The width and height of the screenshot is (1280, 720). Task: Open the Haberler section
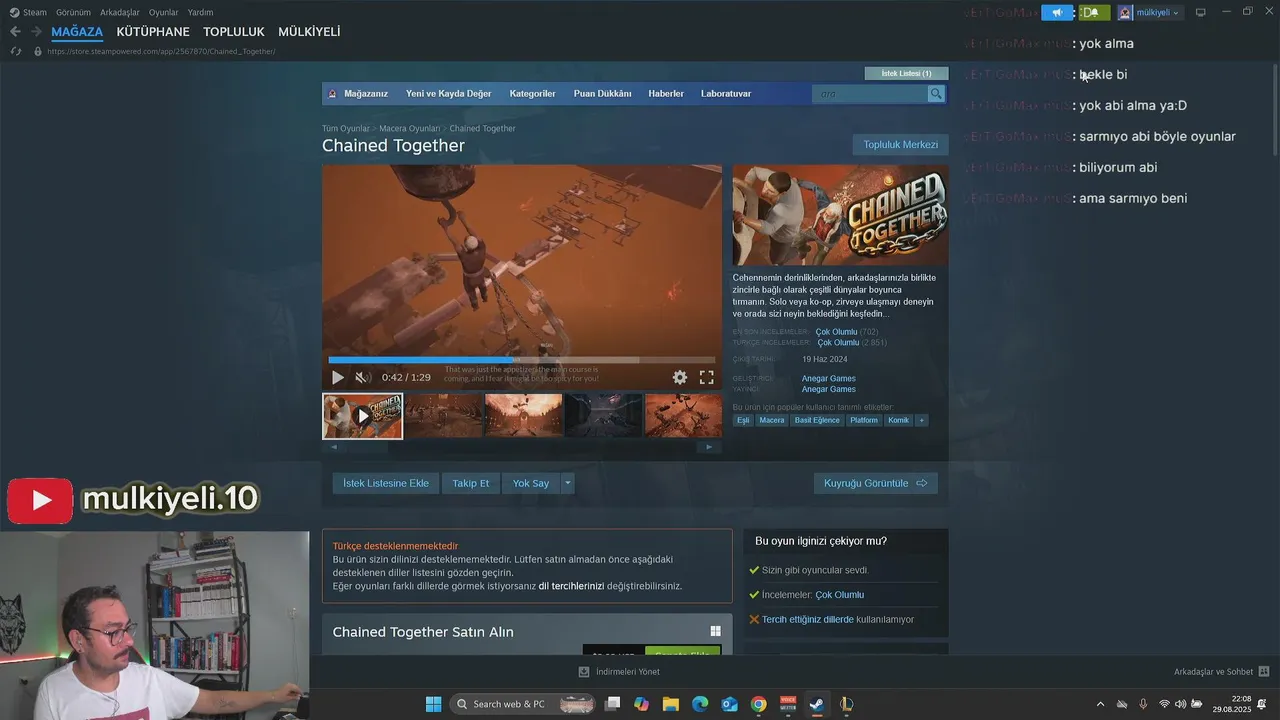pyautogui.click(x=666, y=93)
